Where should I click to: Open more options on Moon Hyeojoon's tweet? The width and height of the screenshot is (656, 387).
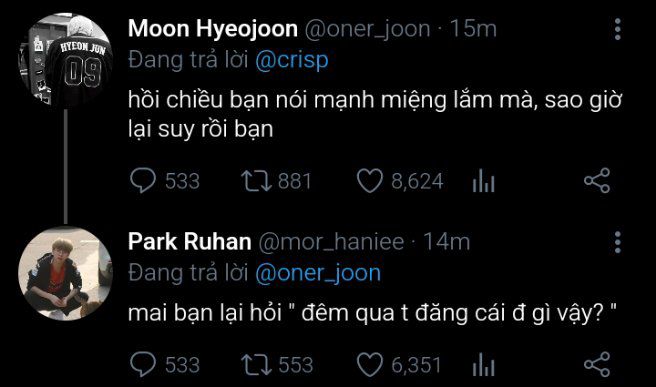[x=618, y=29]
